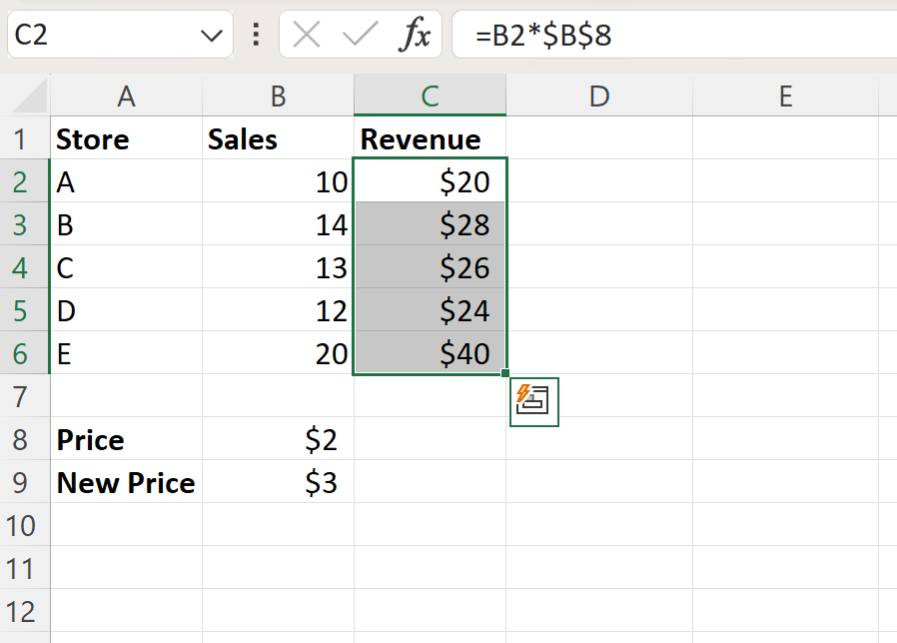The height and width of the screenshot is (643, 897).
Task: Click the fill handle on the selection
Action: (x=505, y=373)
